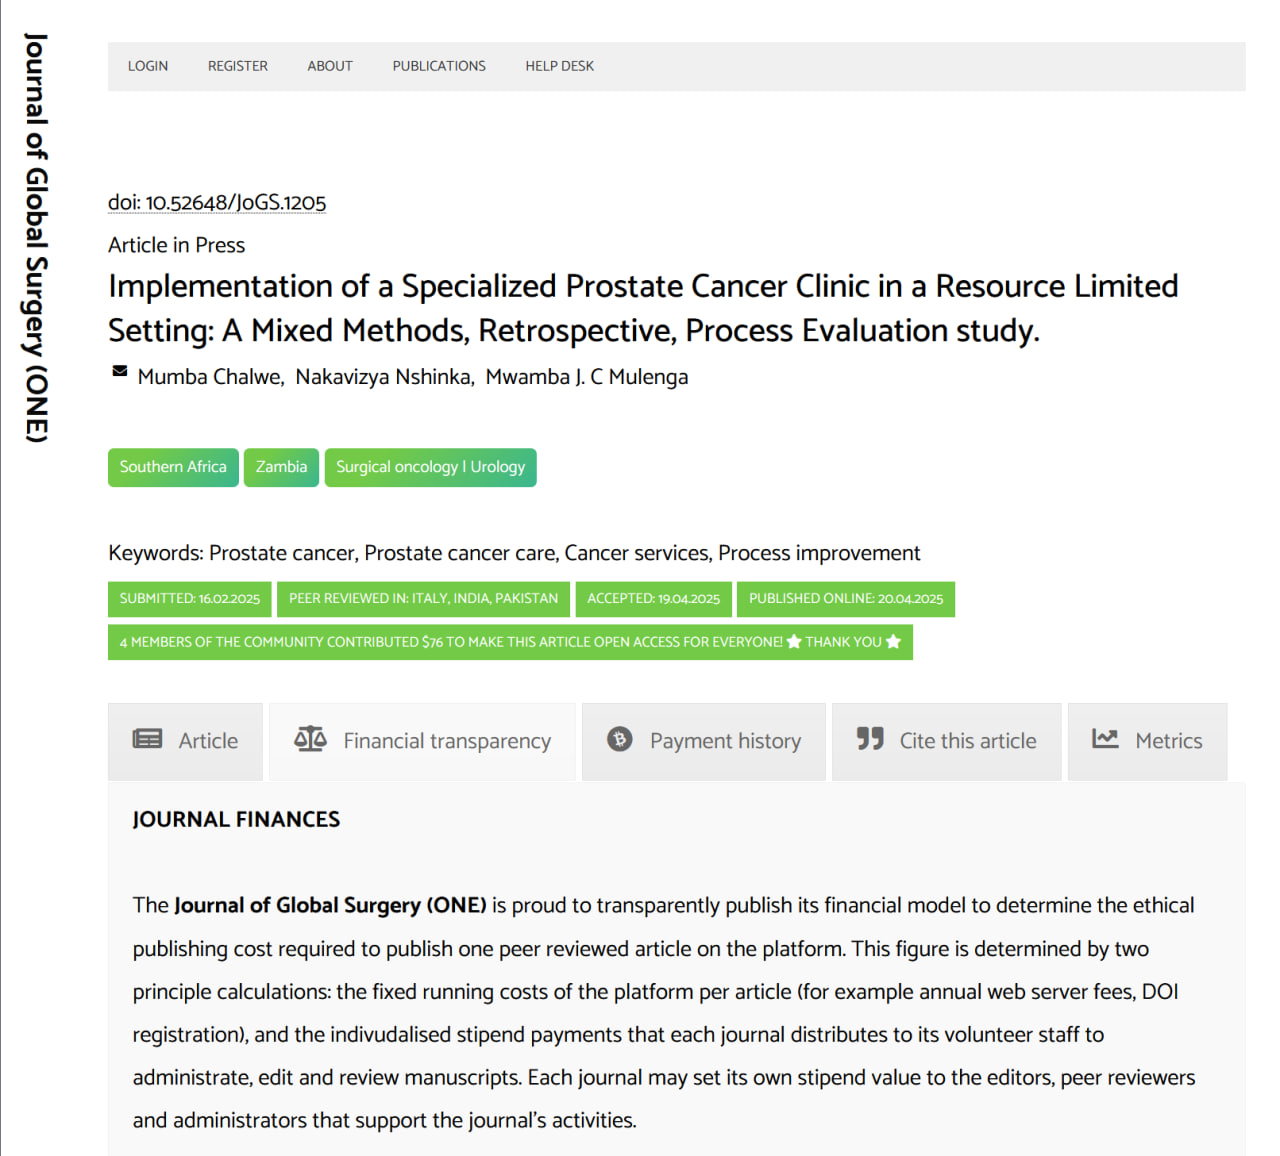The height and width of the screenshot is (1156, 1280).
Task: Select ABOUT in the navigation bar
Action: pyautogui.click(x=330, y=66)
